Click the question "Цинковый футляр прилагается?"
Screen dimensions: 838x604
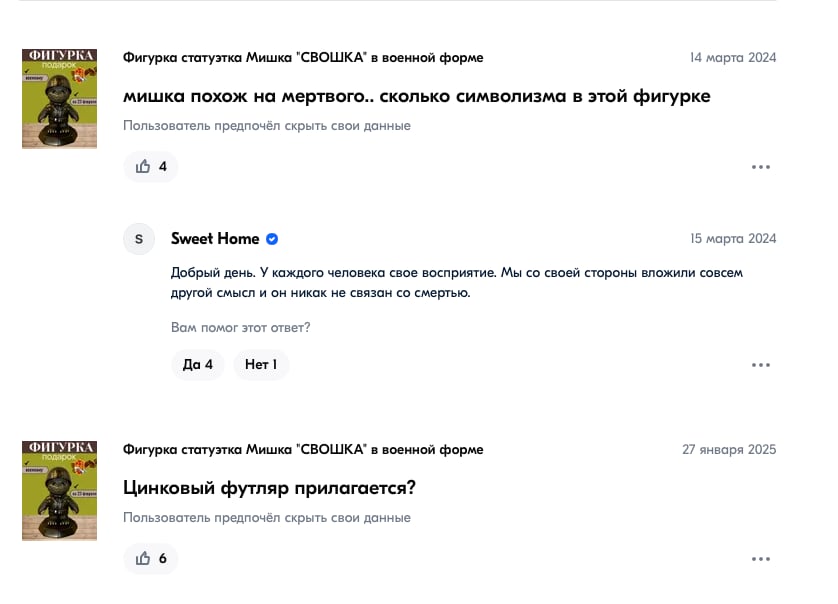[x=269, y=489]
